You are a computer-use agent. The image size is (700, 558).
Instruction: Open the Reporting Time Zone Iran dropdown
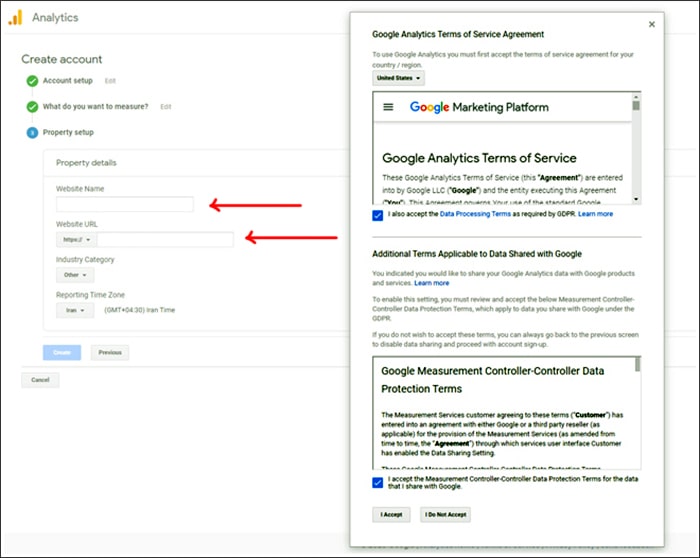pos(75,310)
